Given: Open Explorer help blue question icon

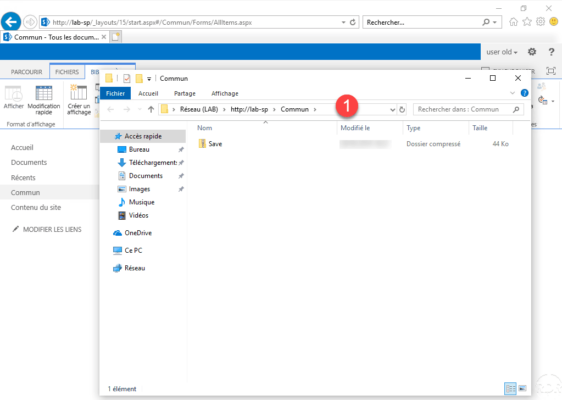Looking at the screenshot, I should point(524,93).
